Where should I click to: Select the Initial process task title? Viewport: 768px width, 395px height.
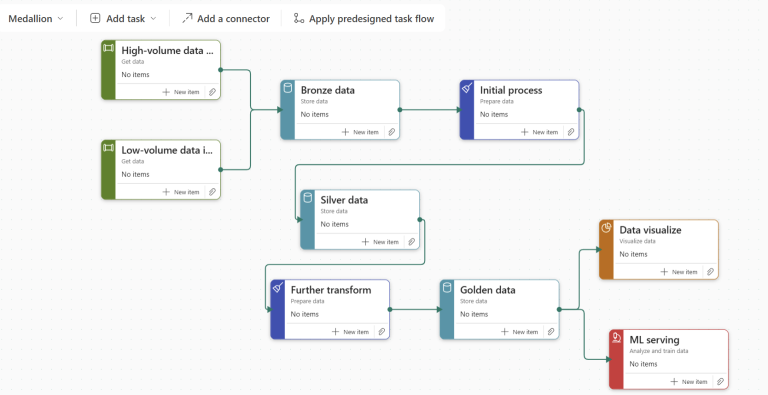(x=511, y=90)
